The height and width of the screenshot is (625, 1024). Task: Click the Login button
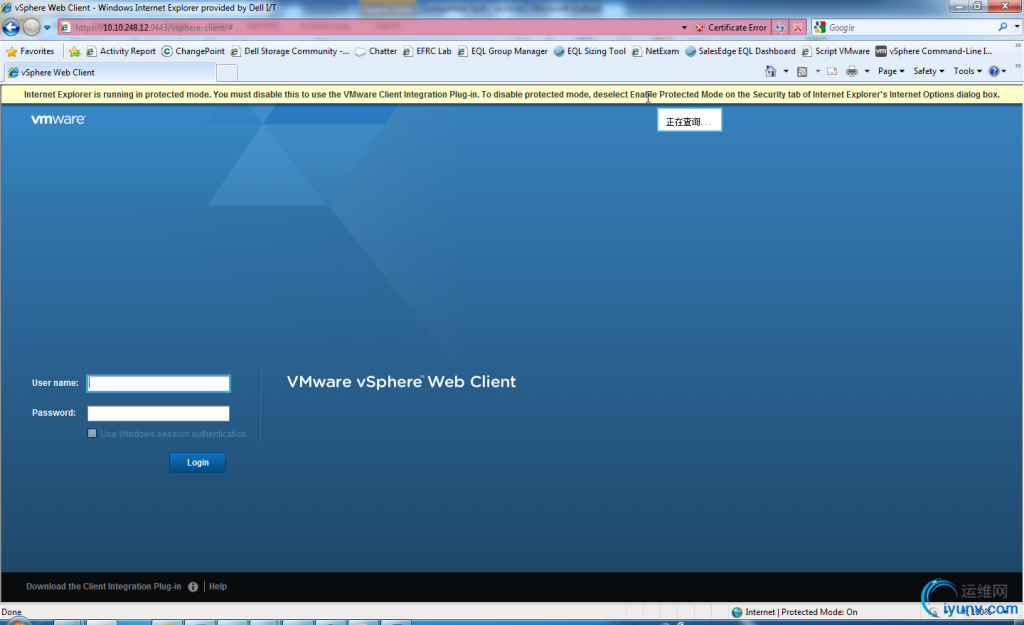coord(197,462)
